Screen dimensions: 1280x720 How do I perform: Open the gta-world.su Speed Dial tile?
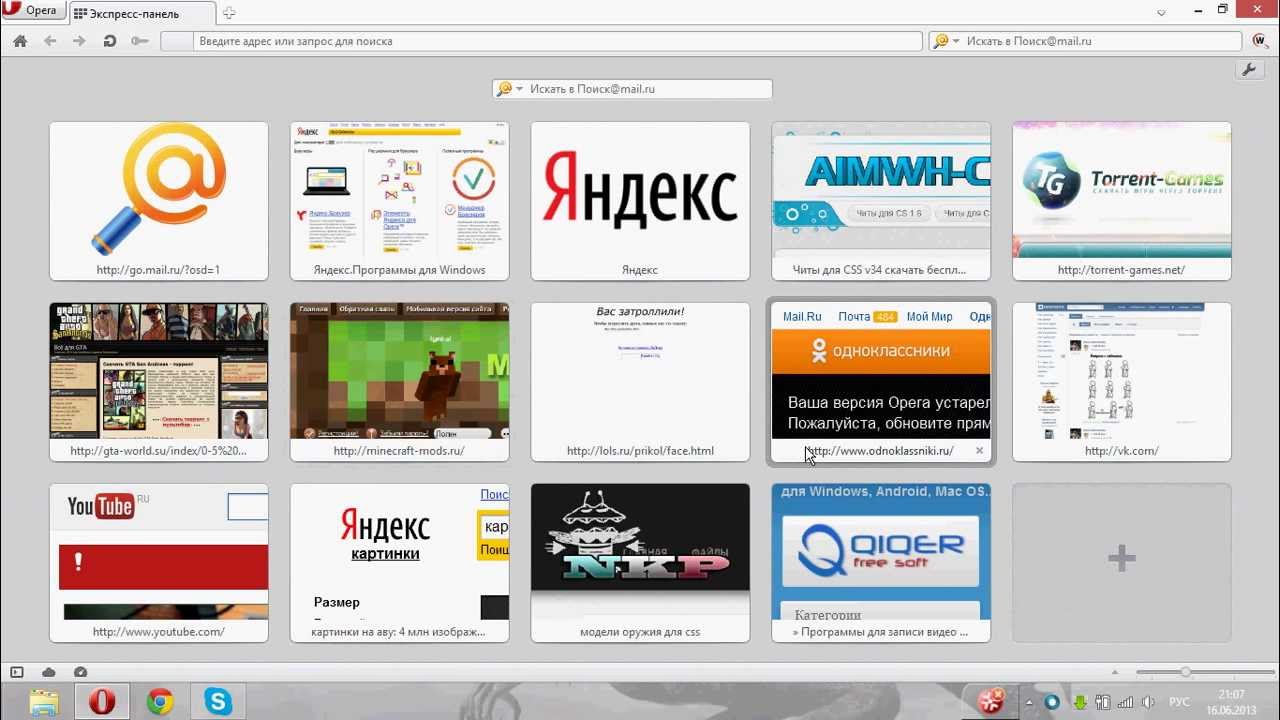(x=158, y=382)
